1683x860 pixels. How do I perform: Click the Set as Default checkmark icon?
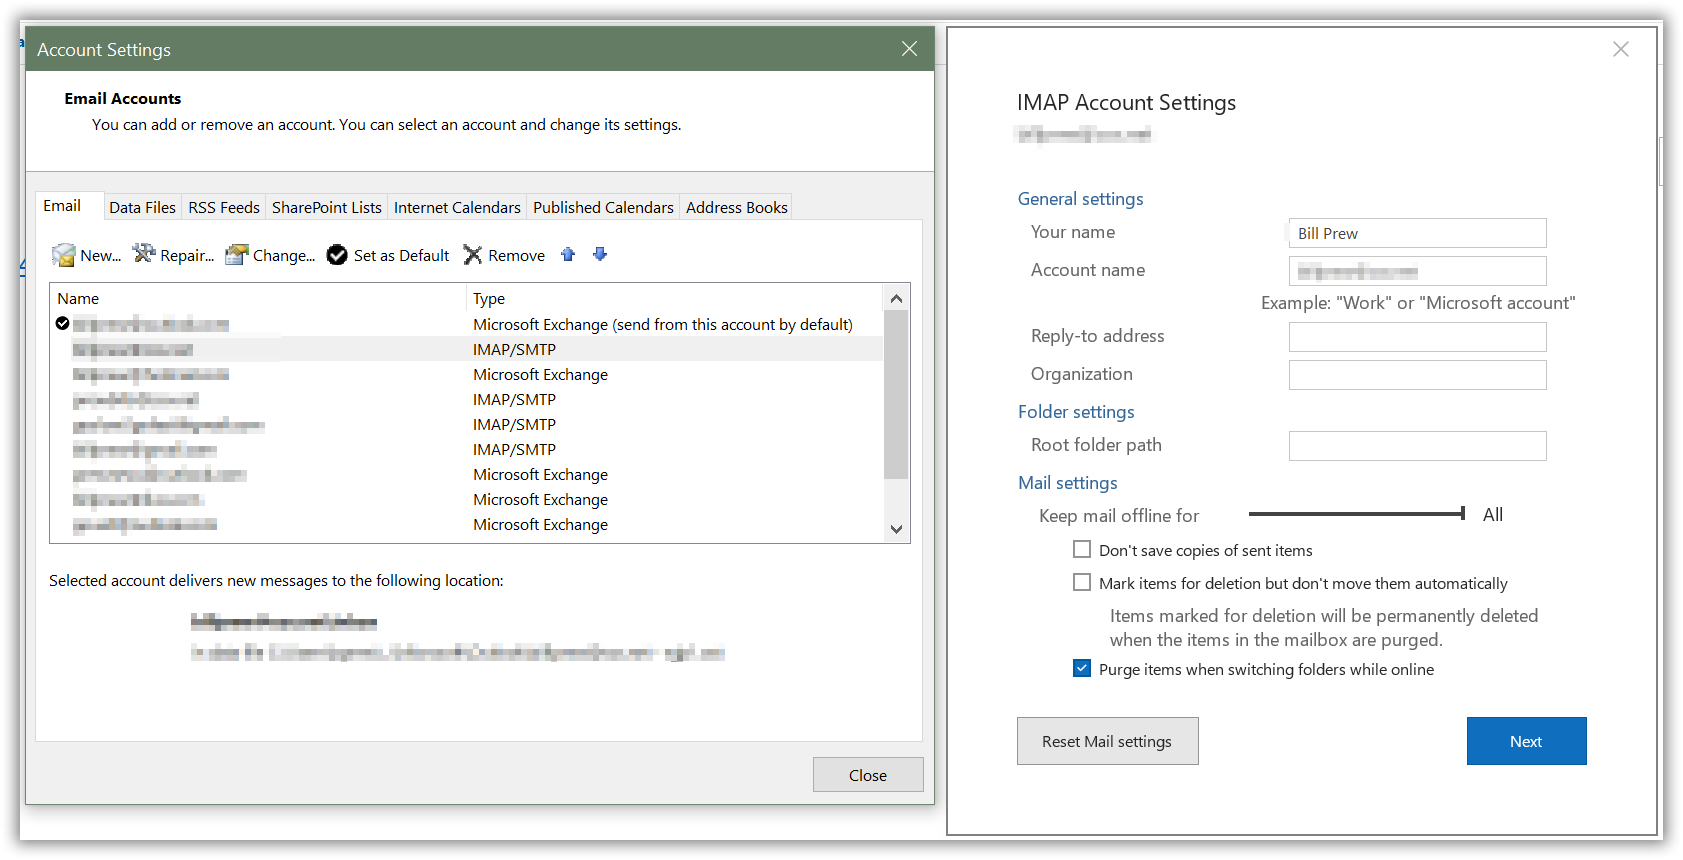(x=337, y=255)
